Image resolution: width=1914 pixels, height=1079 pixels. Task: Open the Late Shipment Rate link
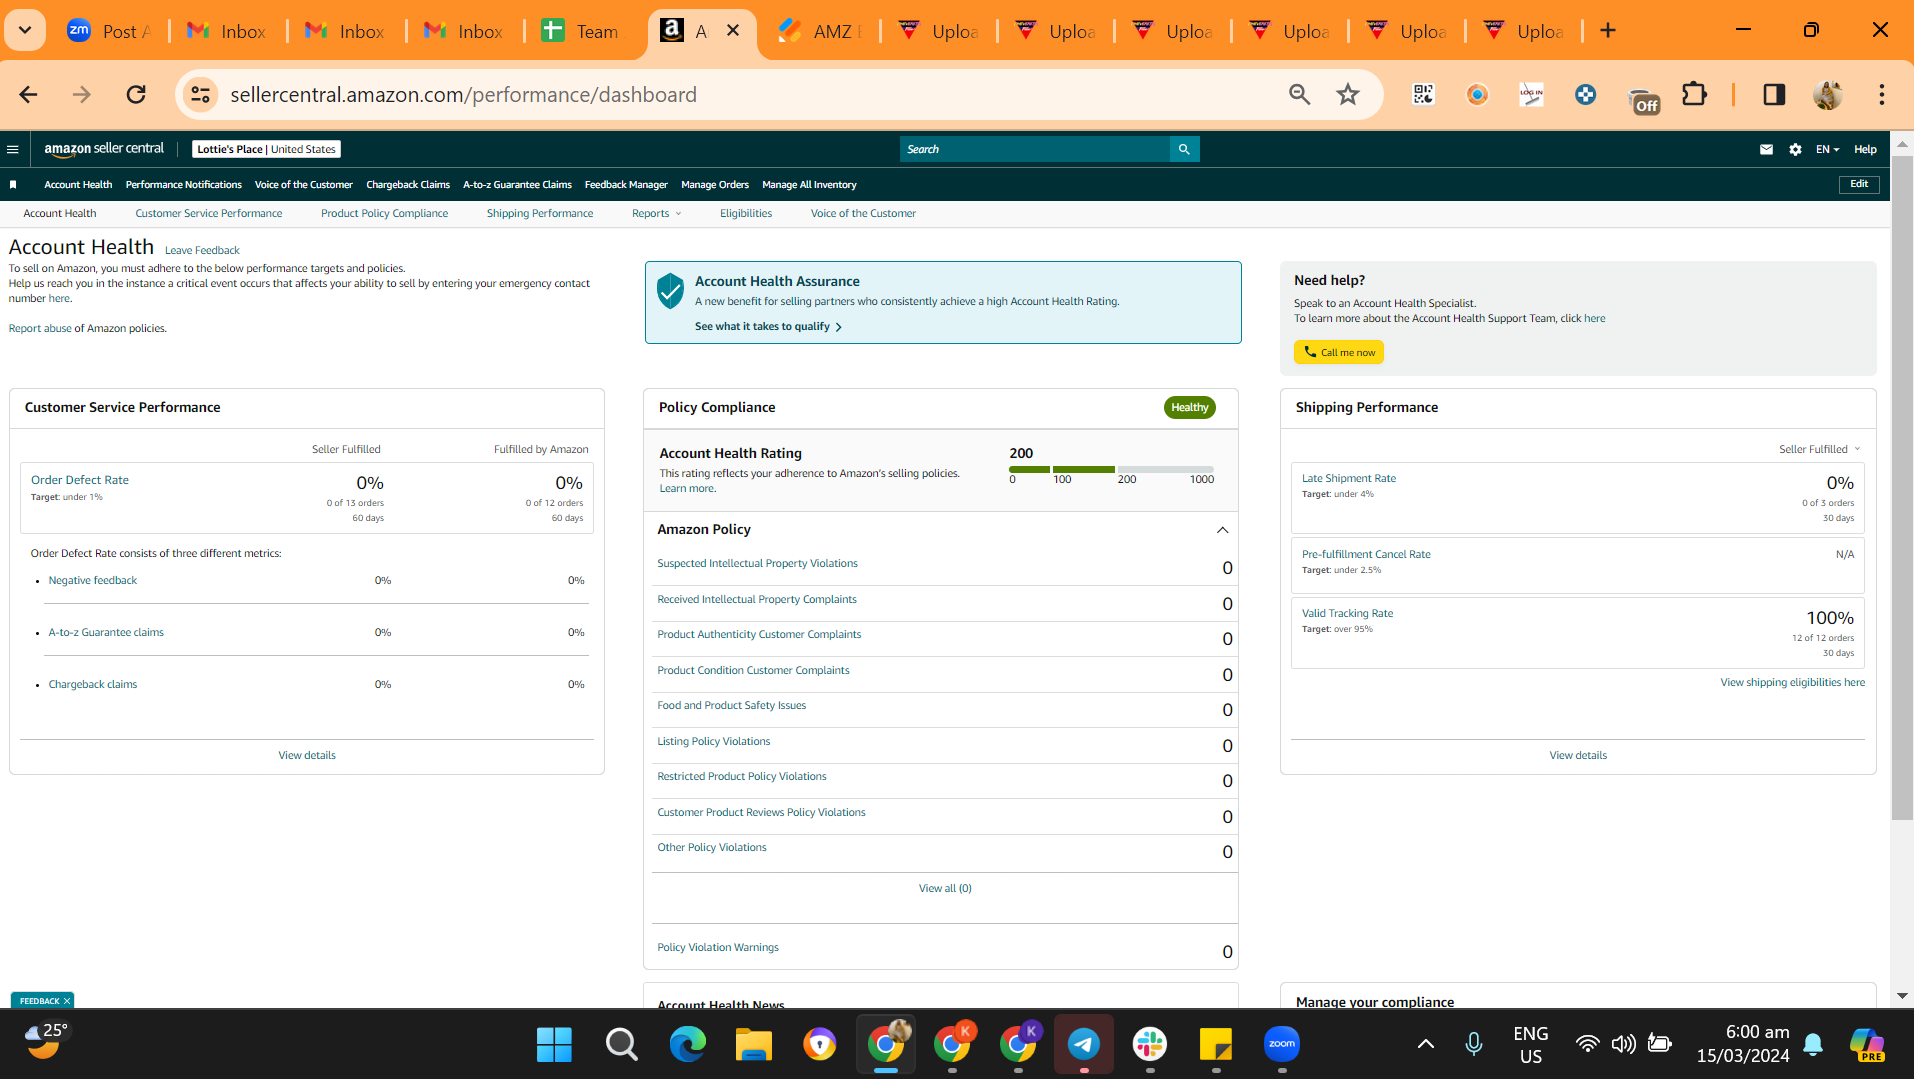(x=1349, y=479)
